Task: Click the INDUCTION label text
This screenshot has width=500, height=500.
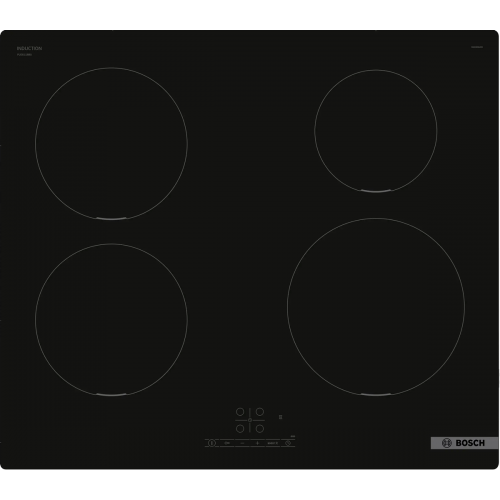Action: [x=29, y=48]
